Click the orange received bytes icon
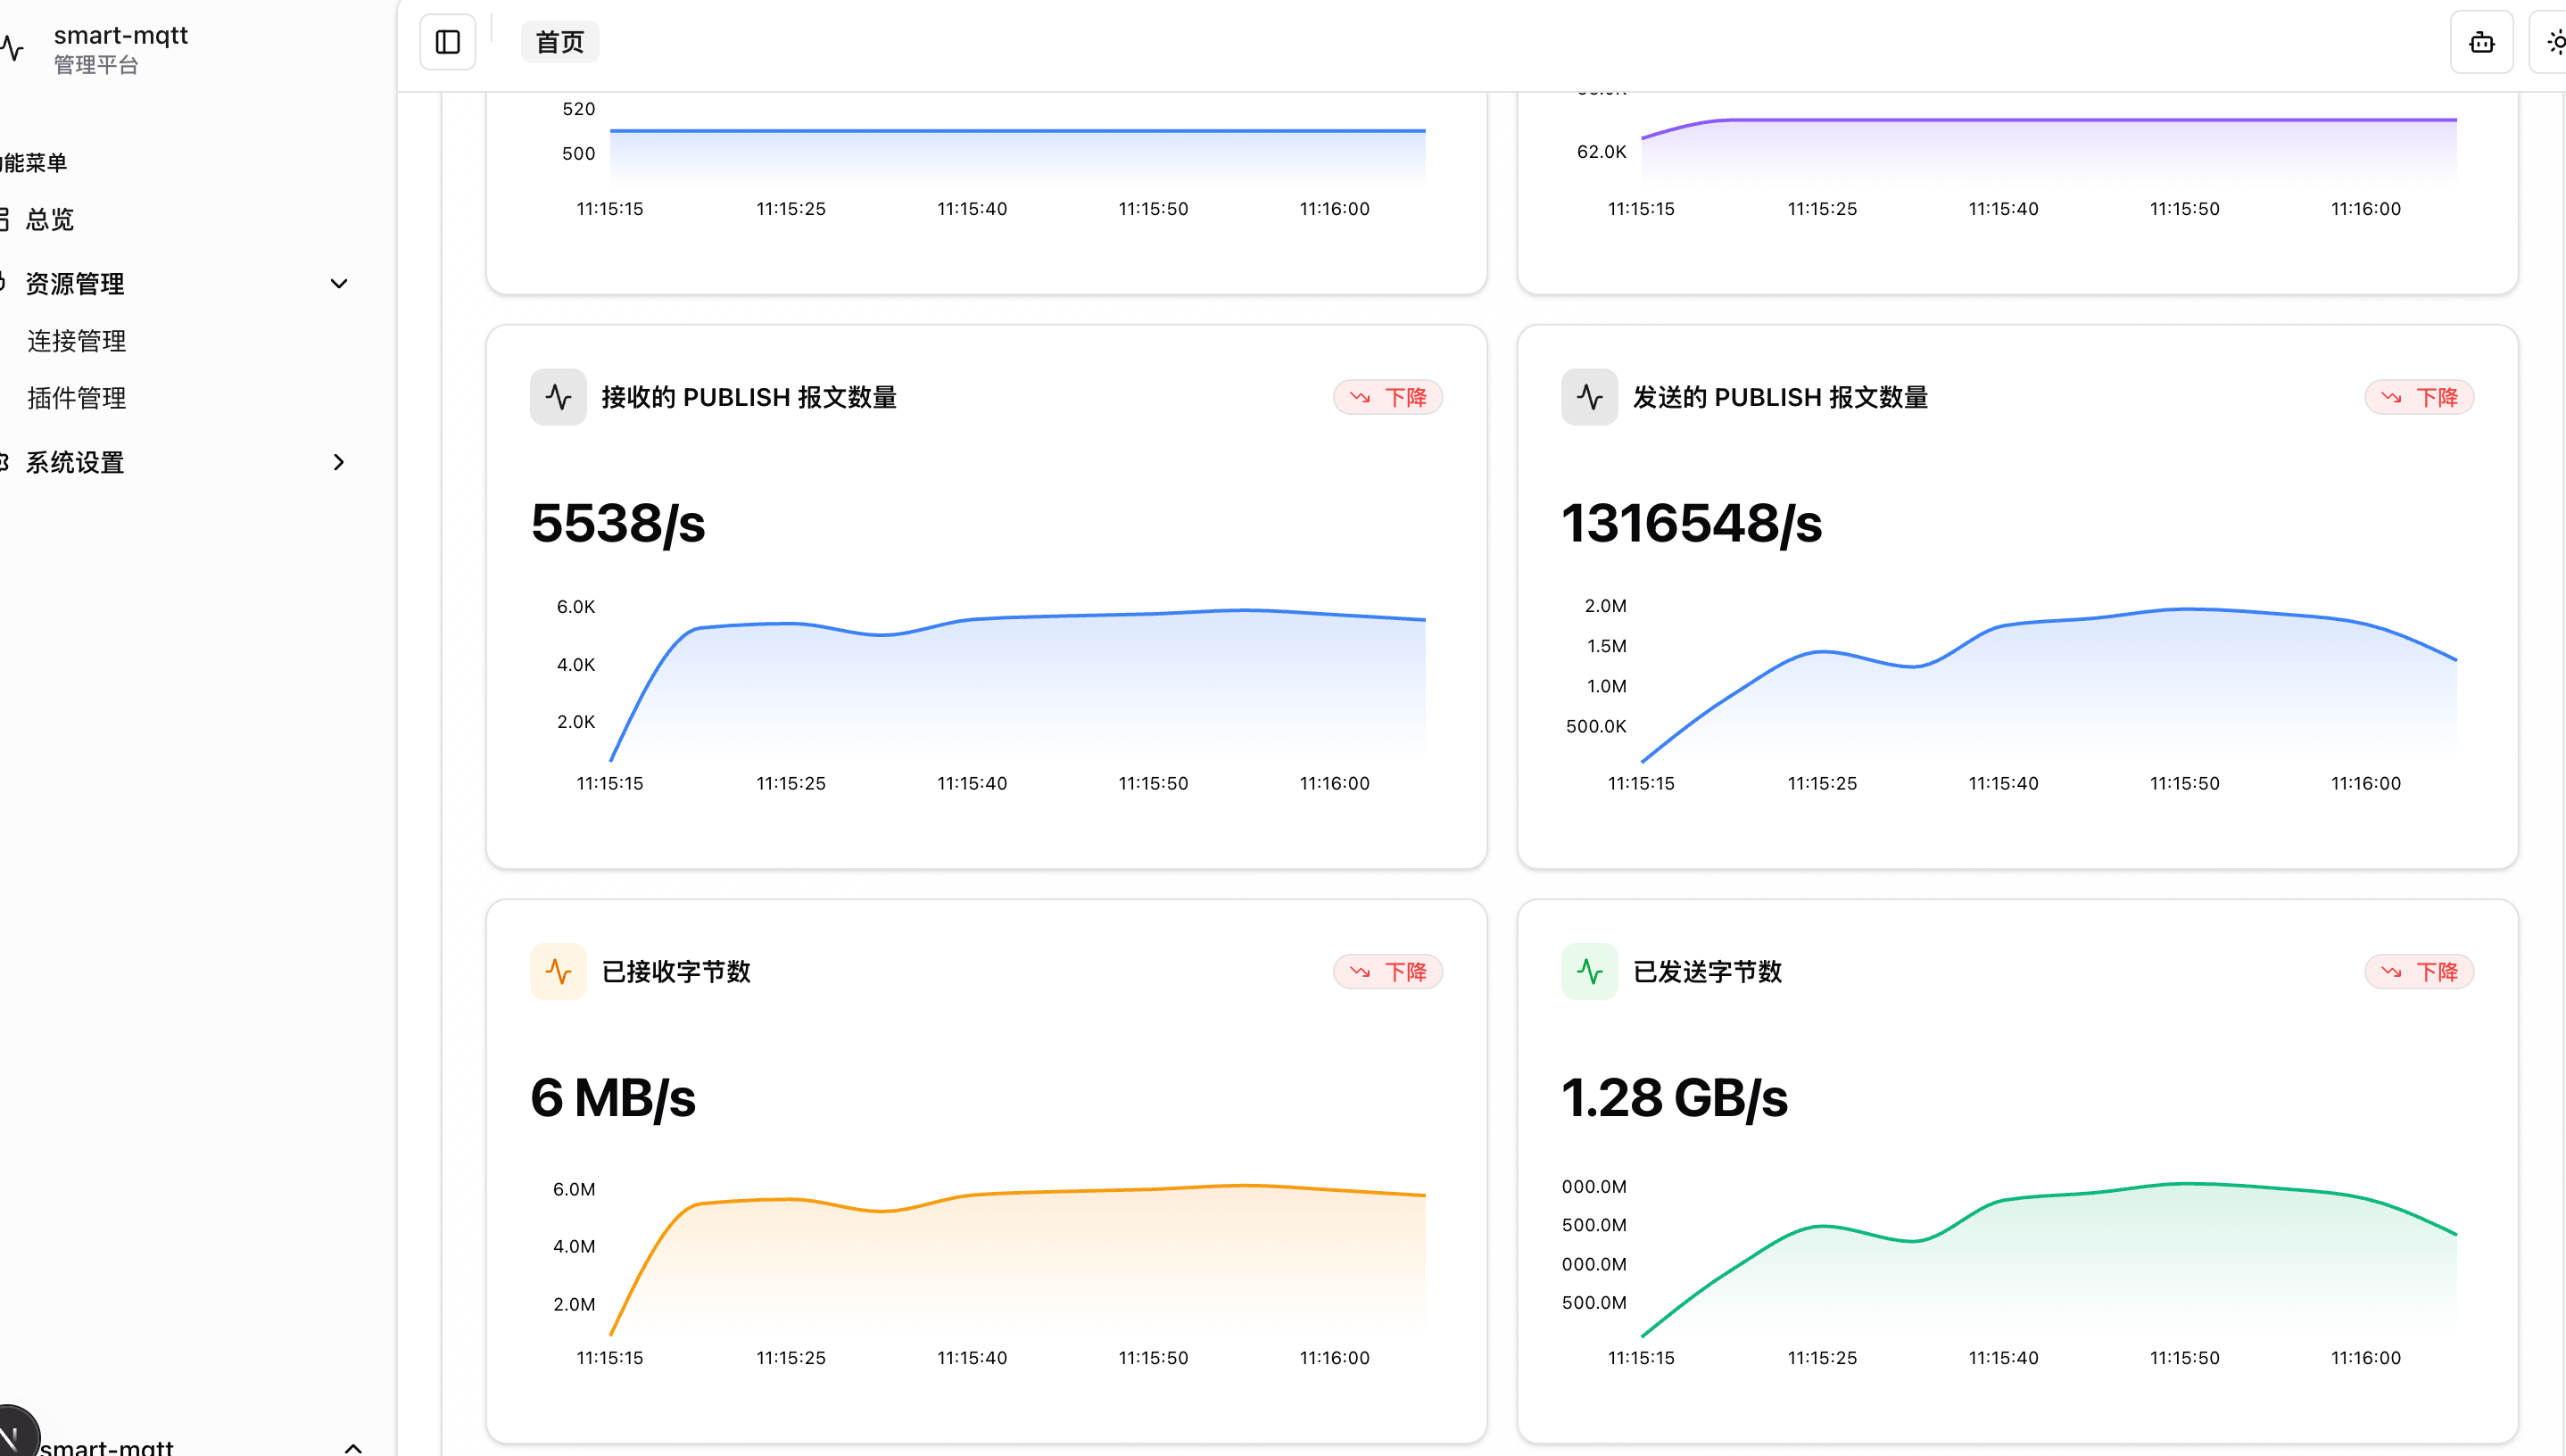 pos(558,971)
